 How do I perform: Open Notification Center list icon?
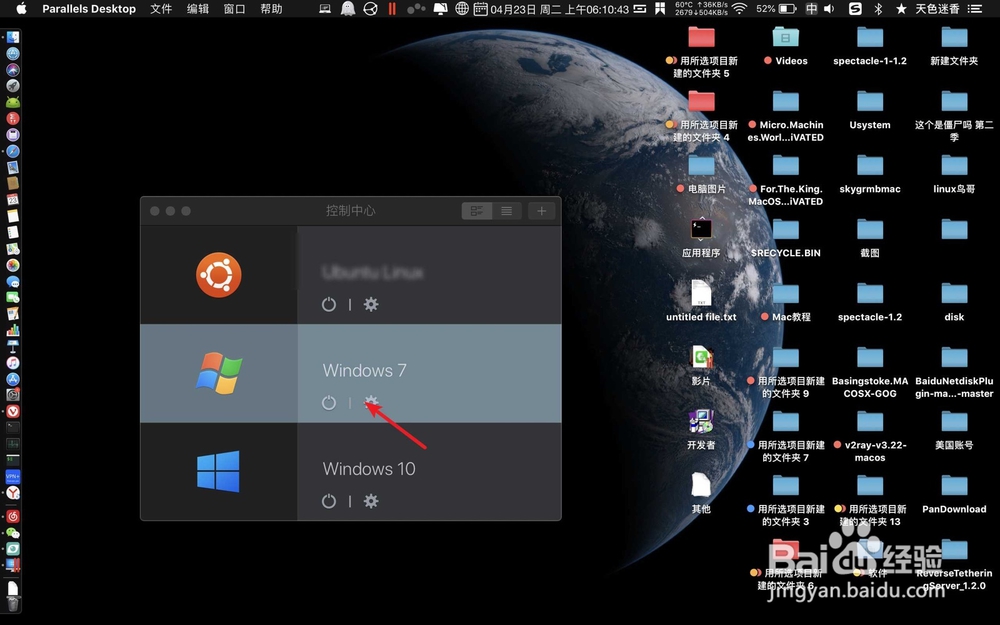click(974, 8)
